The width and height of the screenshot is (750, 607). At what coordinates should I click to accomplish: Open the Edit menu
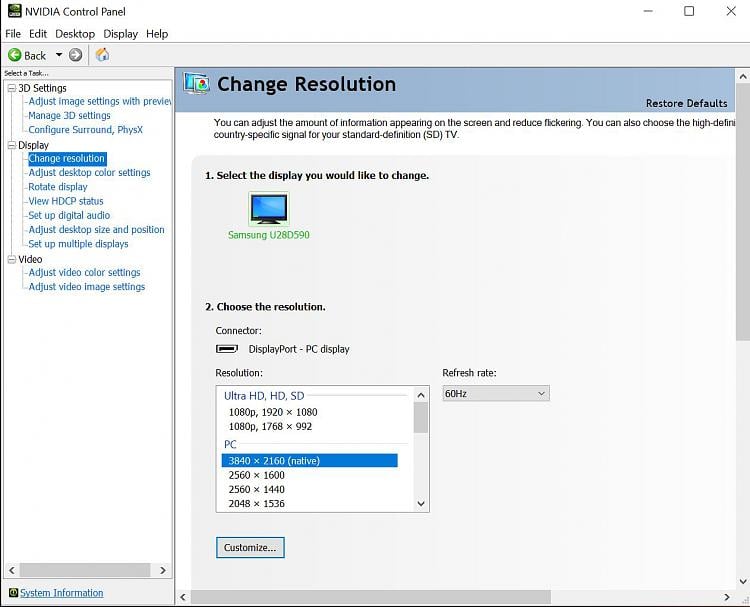click(38, 34)
